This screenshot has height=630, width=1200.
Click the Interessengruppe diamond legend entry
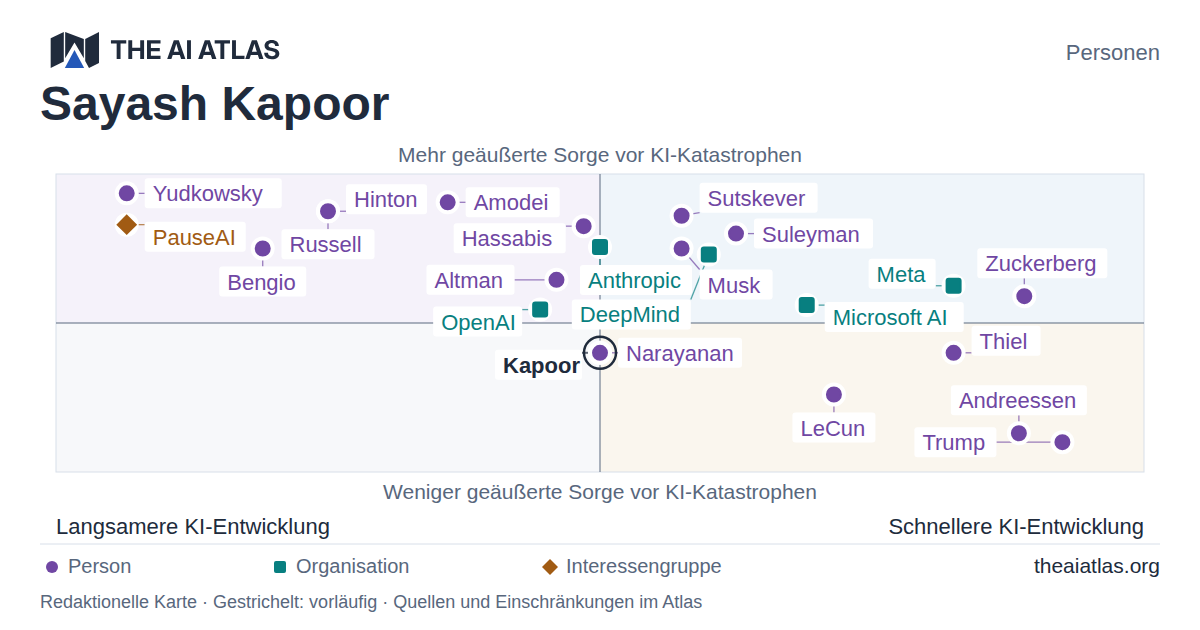(632, 567)
